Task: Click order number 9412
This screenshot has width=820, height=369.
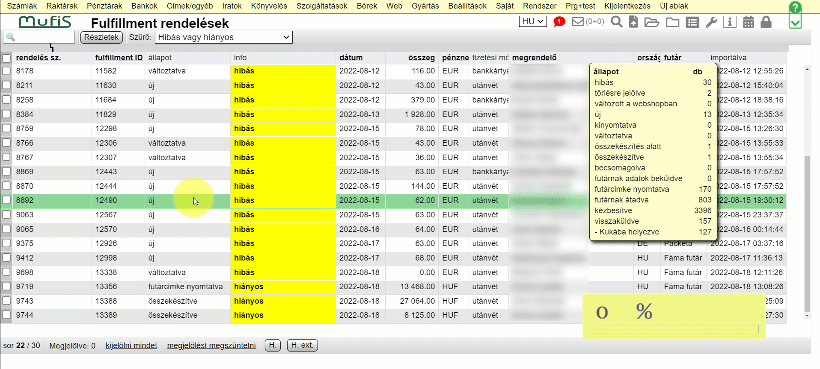Action: click(x=24, y=258)
